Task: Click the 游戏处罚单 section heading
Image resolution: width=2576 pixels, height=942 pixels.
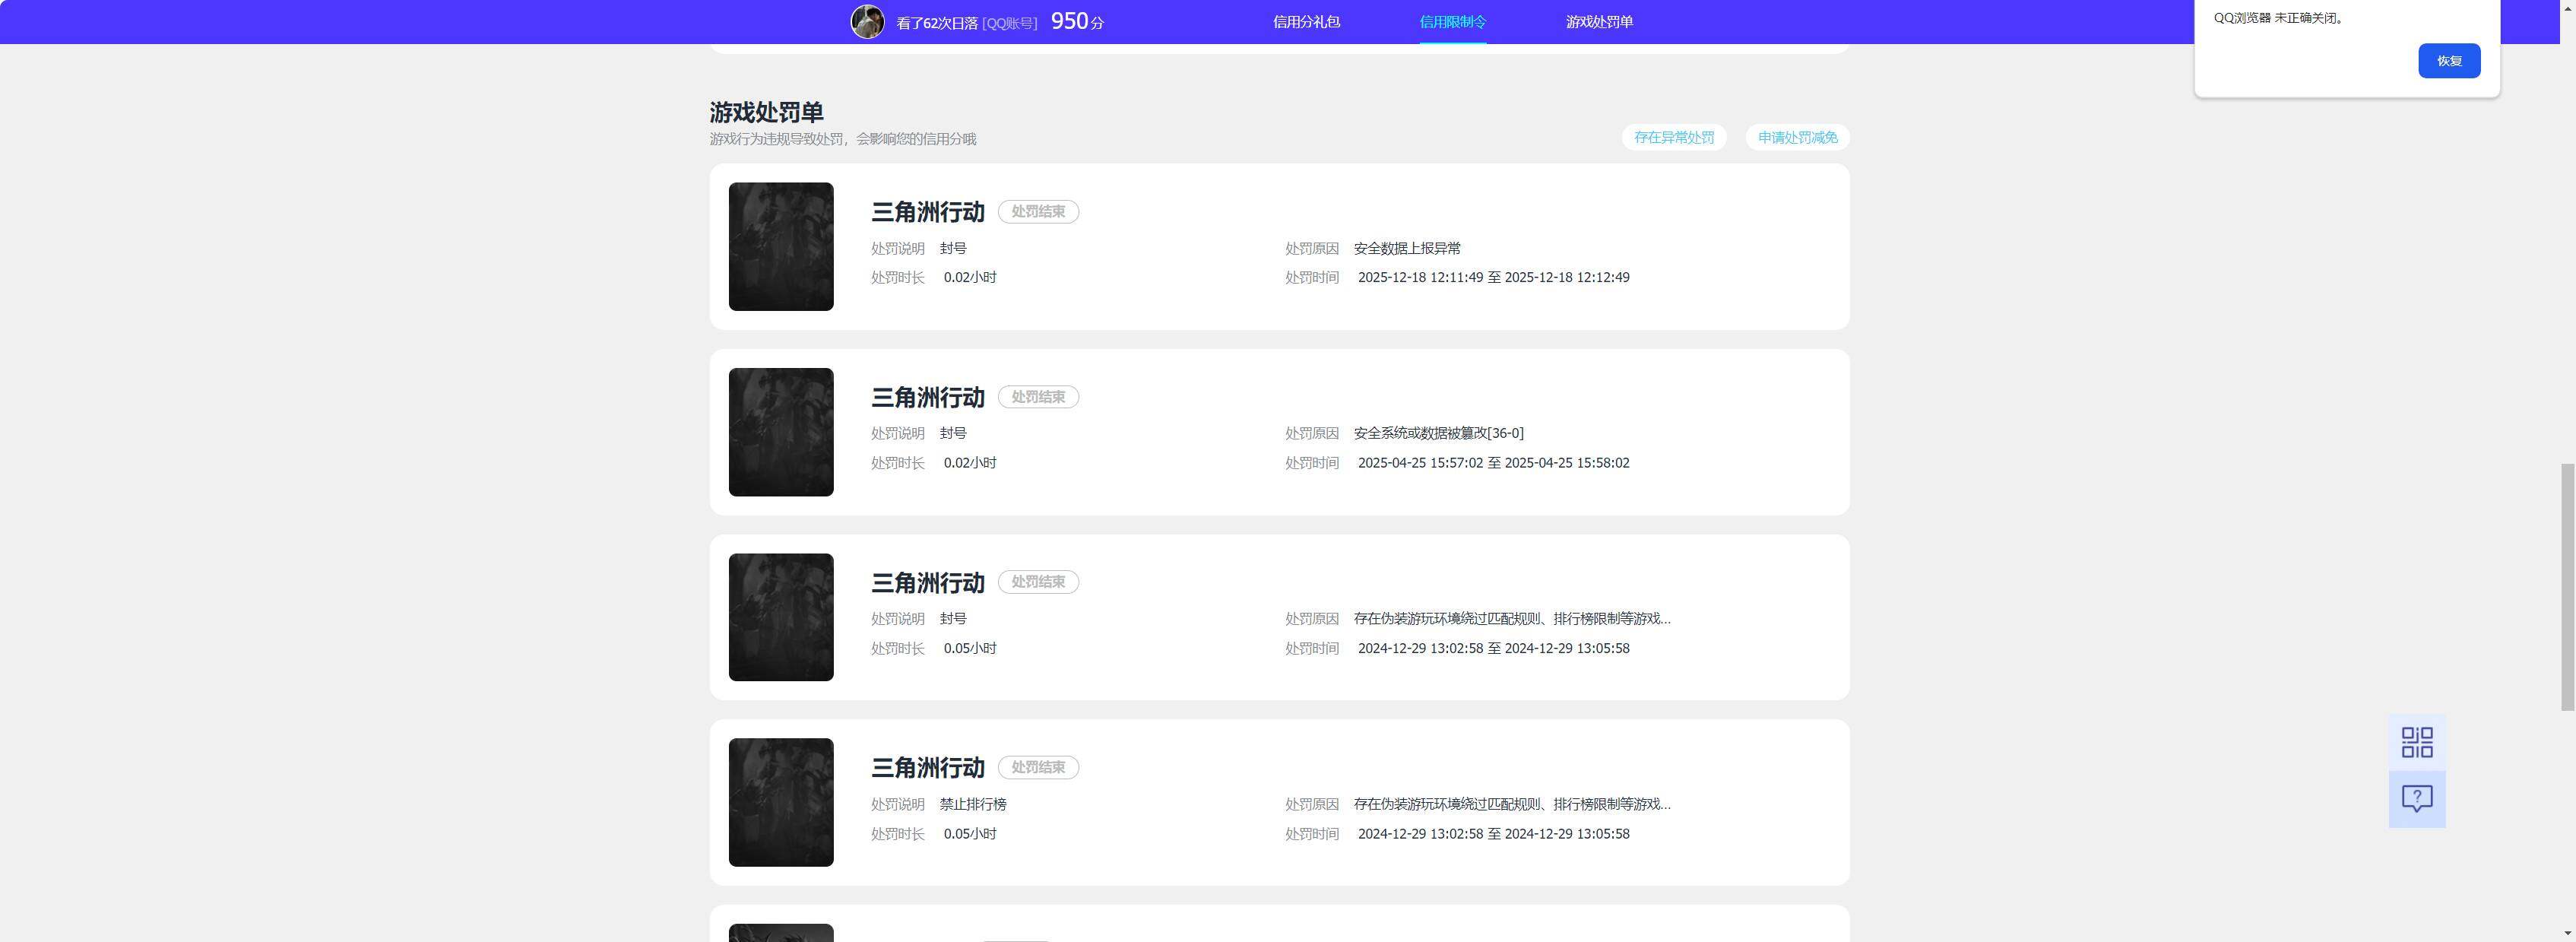Action: [767, 112]
